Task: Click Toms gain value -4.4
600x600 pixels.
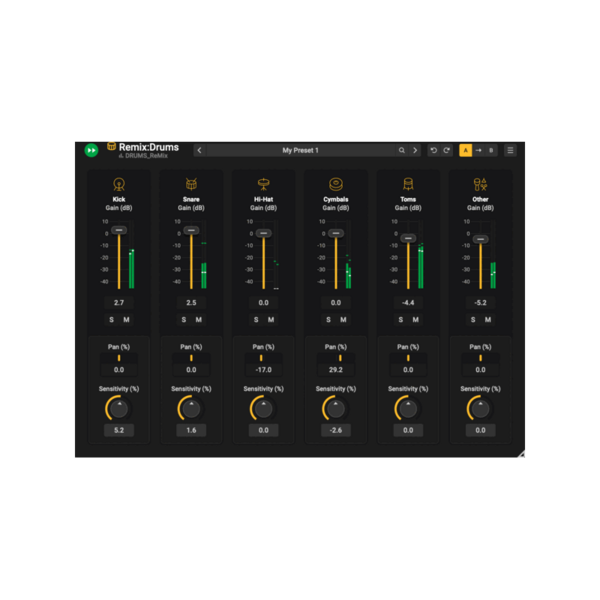Action: [x=408, y=303]
